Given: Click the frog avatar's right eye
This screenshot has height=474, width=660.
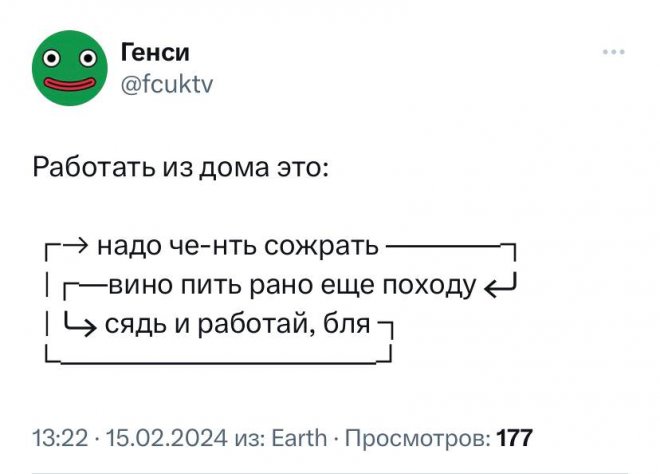Looking at the screenshot, I should point(88,58).
